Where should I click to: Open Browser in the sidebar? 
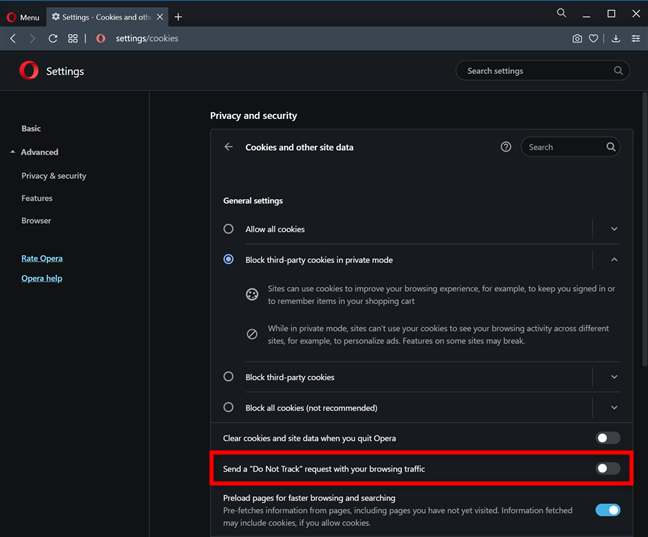[x=36, y=221]
